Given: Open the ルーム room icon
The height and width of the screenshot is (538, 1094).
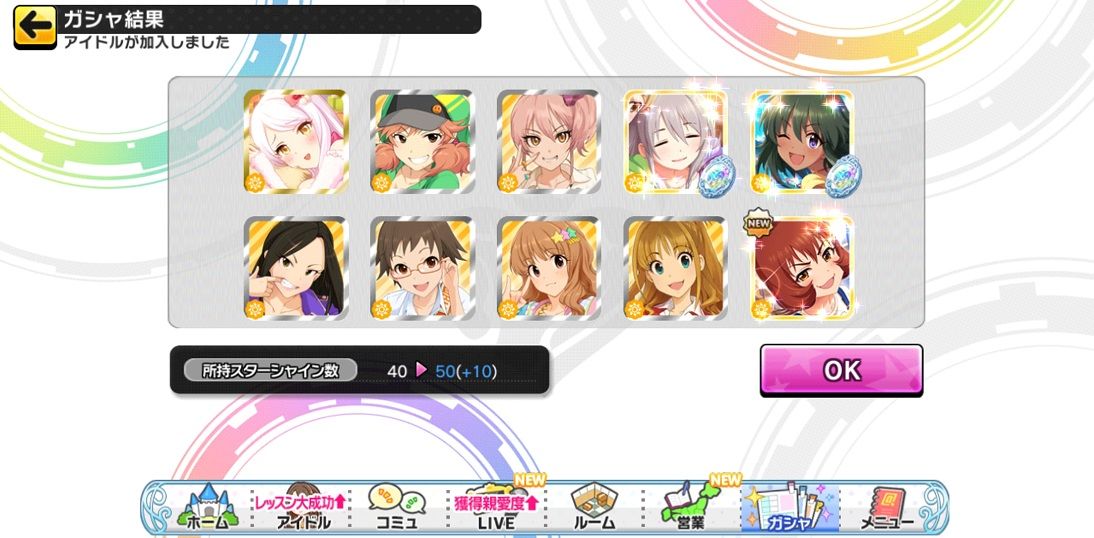Looking at the screenshot, I should [x=594, y=507].
